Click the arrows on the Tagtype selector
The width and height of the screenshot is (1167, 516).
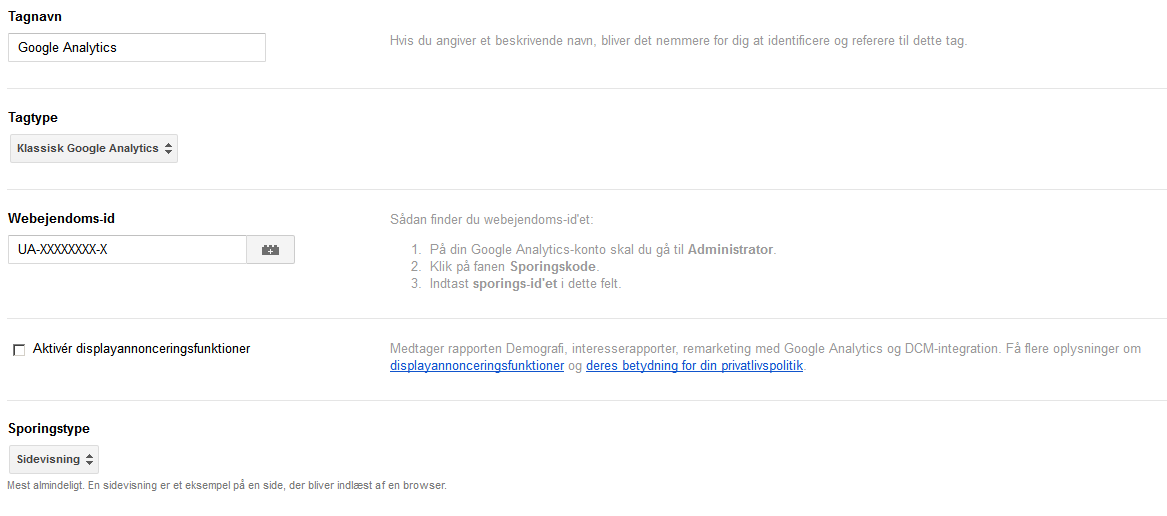click(x=169, y=148)
